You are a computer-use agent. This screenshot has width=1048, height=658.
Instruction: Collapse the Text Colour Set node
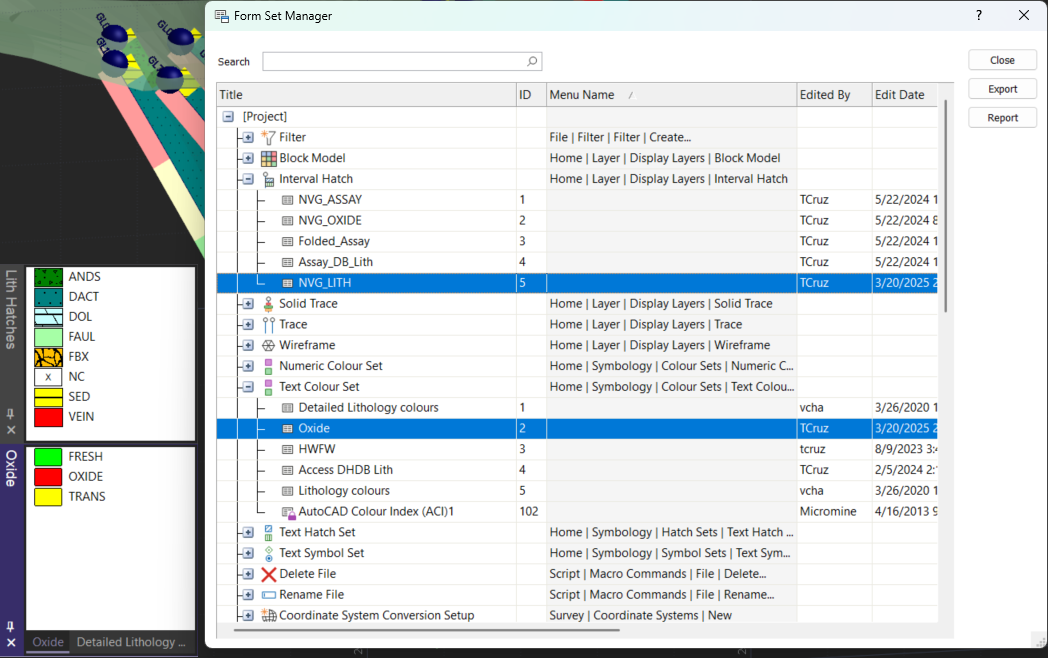[248, 387]
